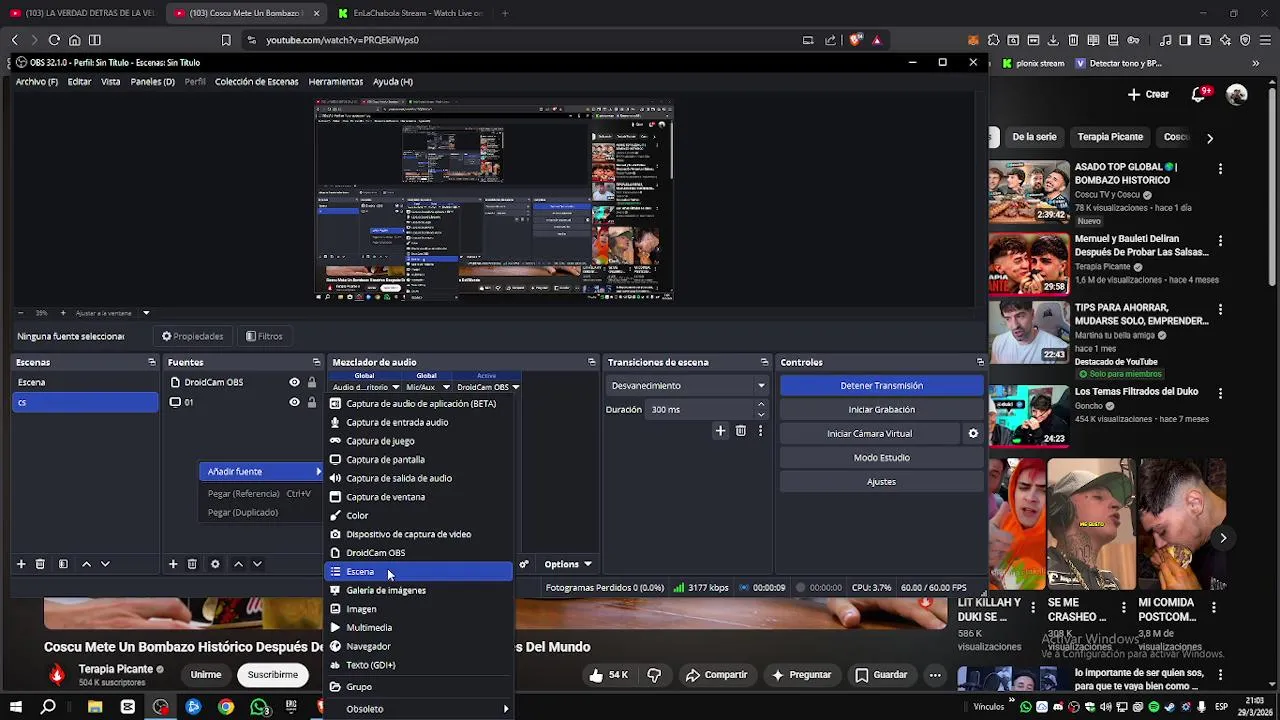
Task: Open the Herramientas menu in OBS
Action: click(336, 82)
